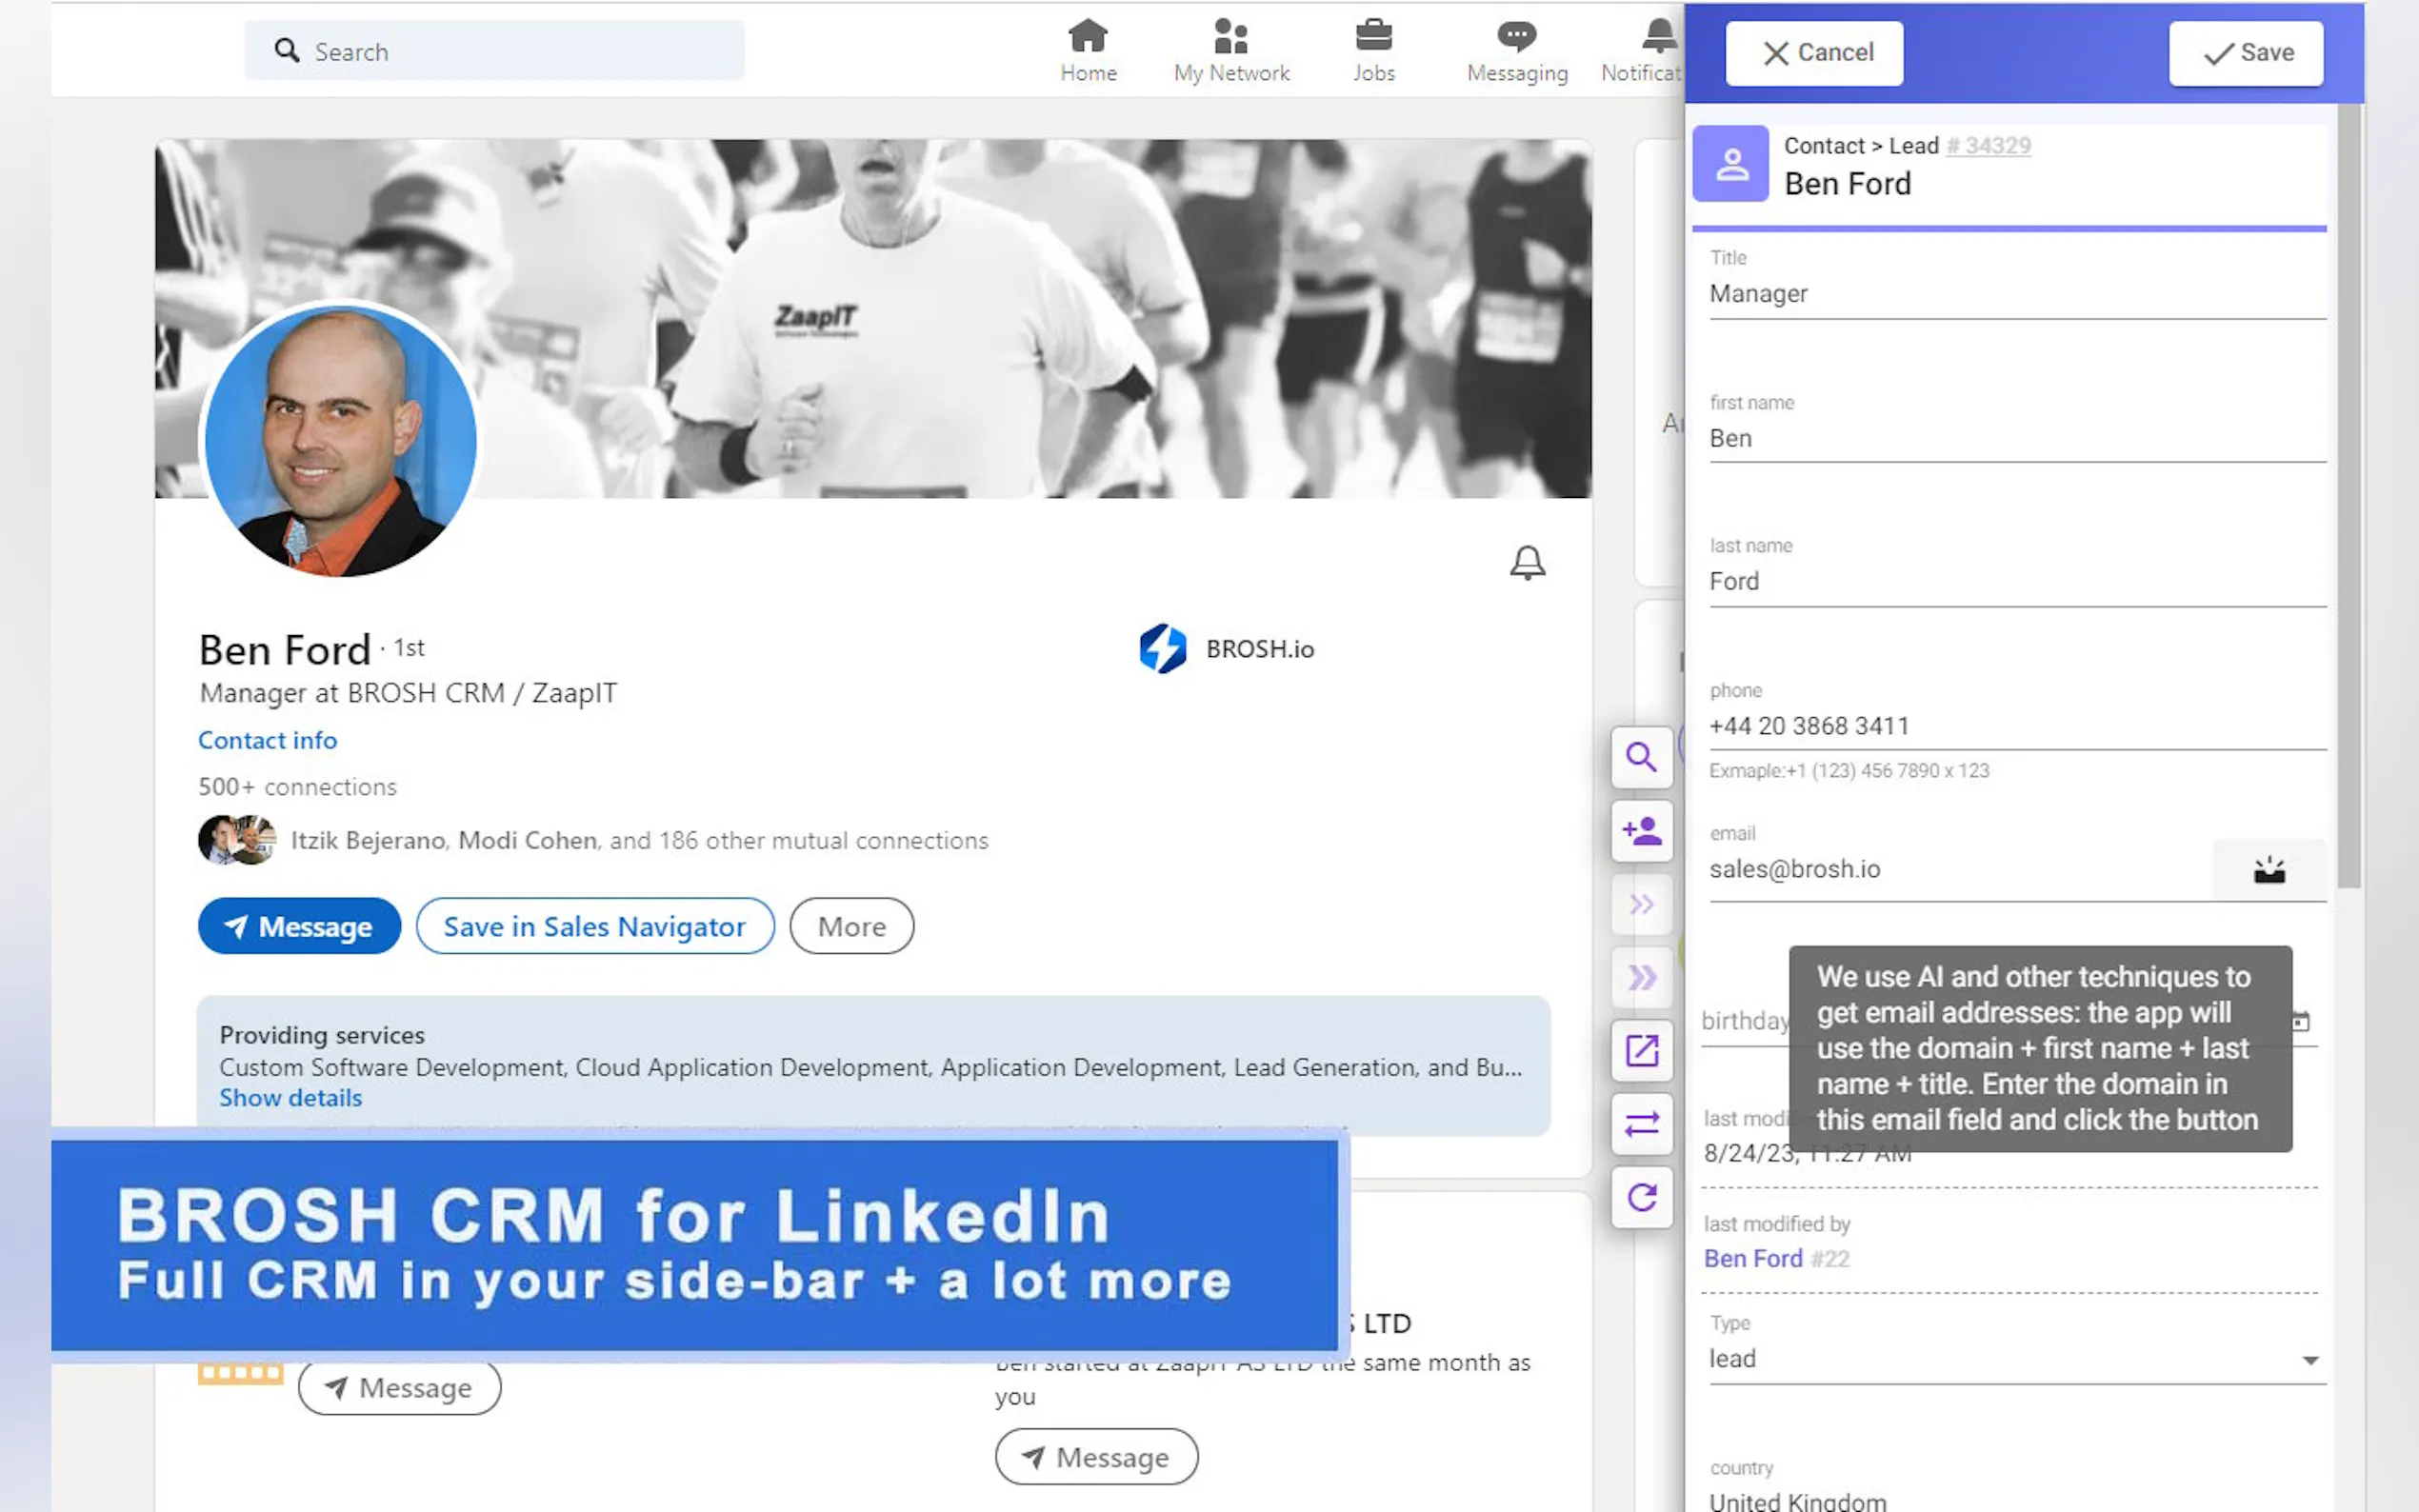2419x1512 pixels.
Task: Click Save in Sales Navigator button
Action: [x=594, y=926]
